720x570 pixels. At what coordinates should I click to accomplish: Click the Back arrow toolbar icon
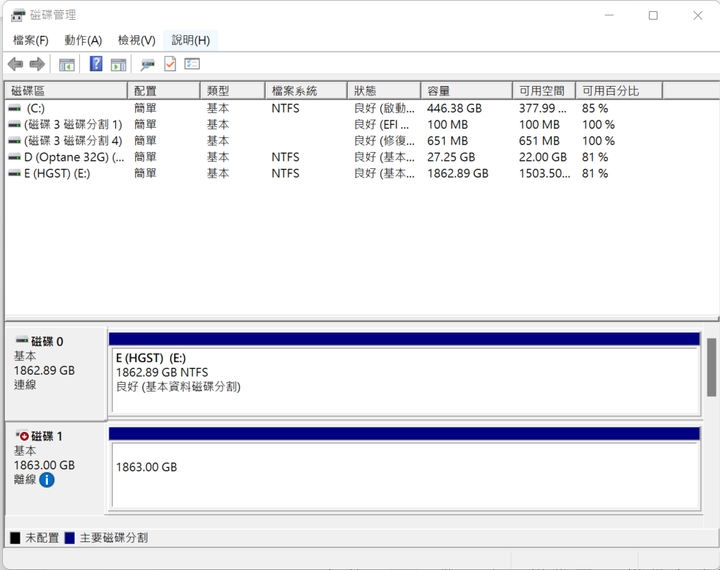tap(16, 64)
